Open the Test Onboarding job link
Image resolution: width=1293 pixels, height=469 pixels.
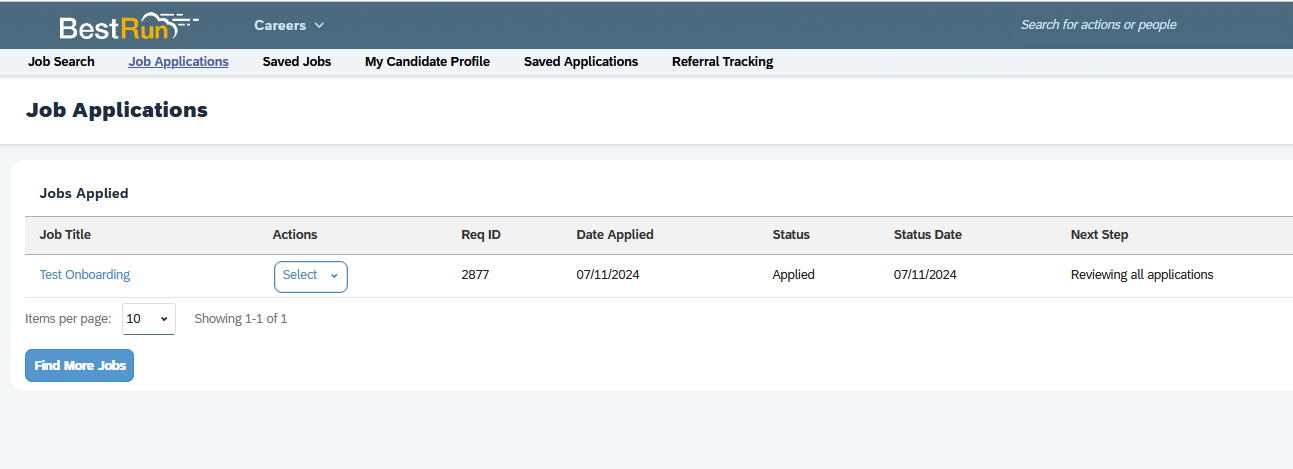(x=85, y=275)
